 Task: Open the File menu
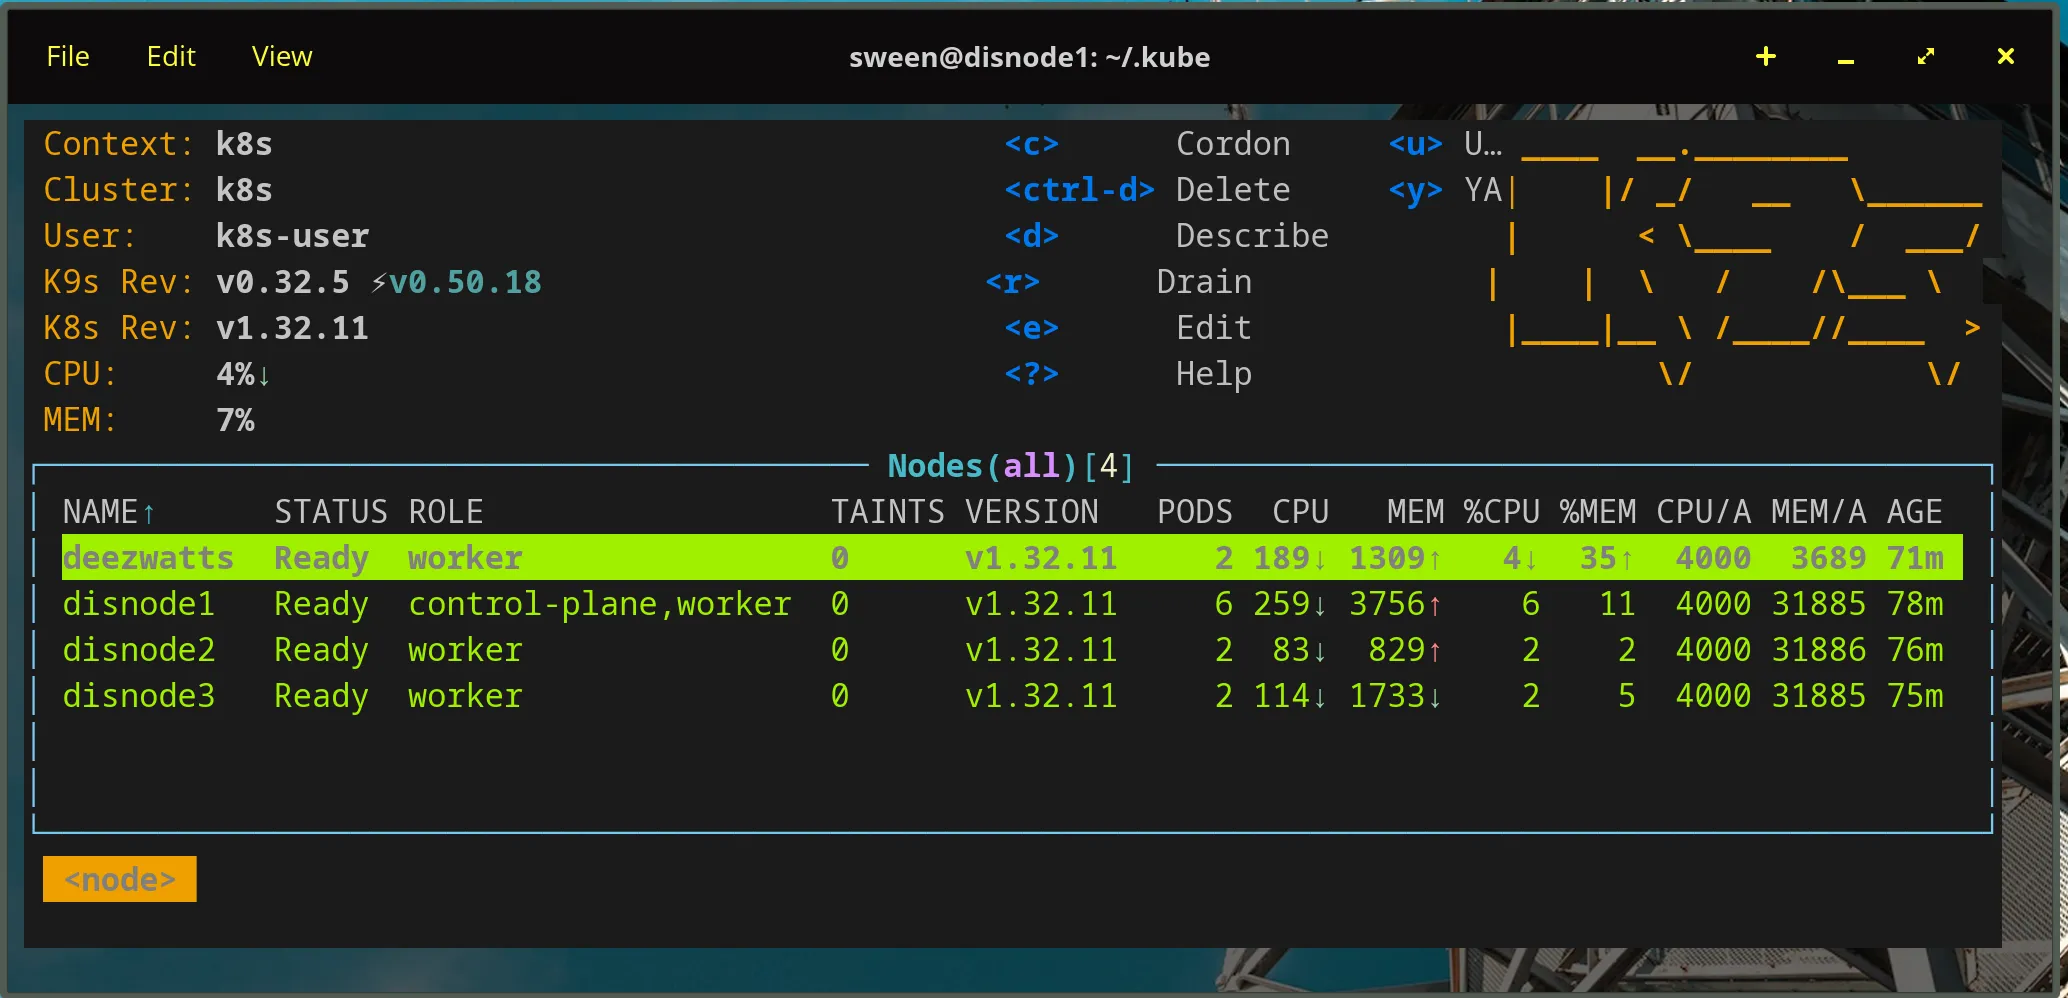(x=68, y=57)
